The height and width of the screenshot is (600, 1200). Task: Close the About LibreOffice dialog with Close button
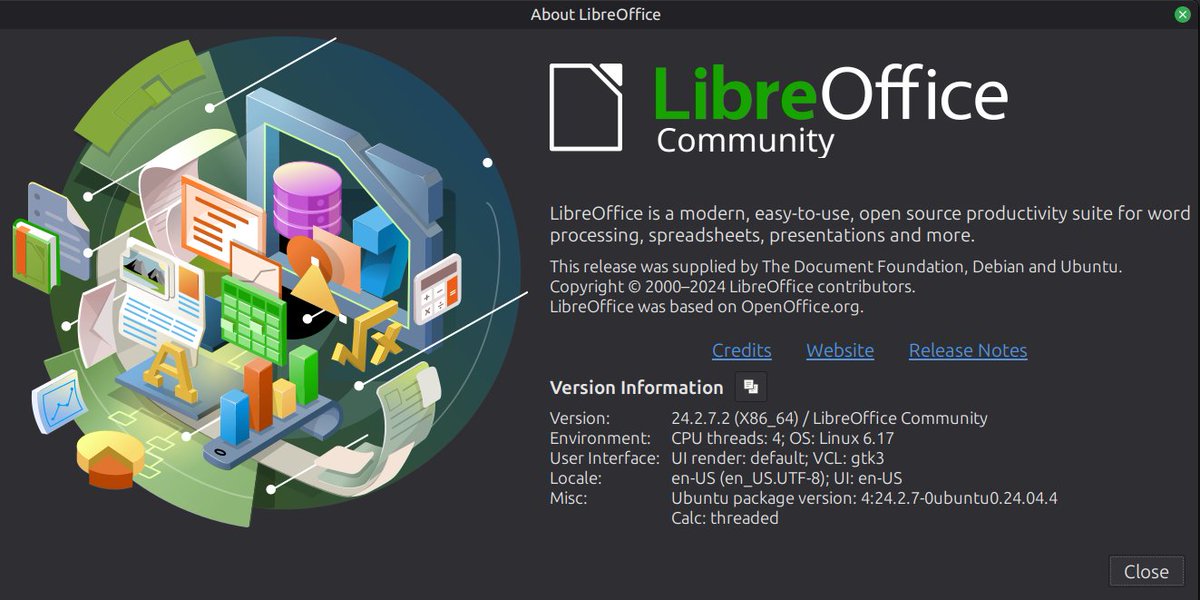click(1146, 571)
